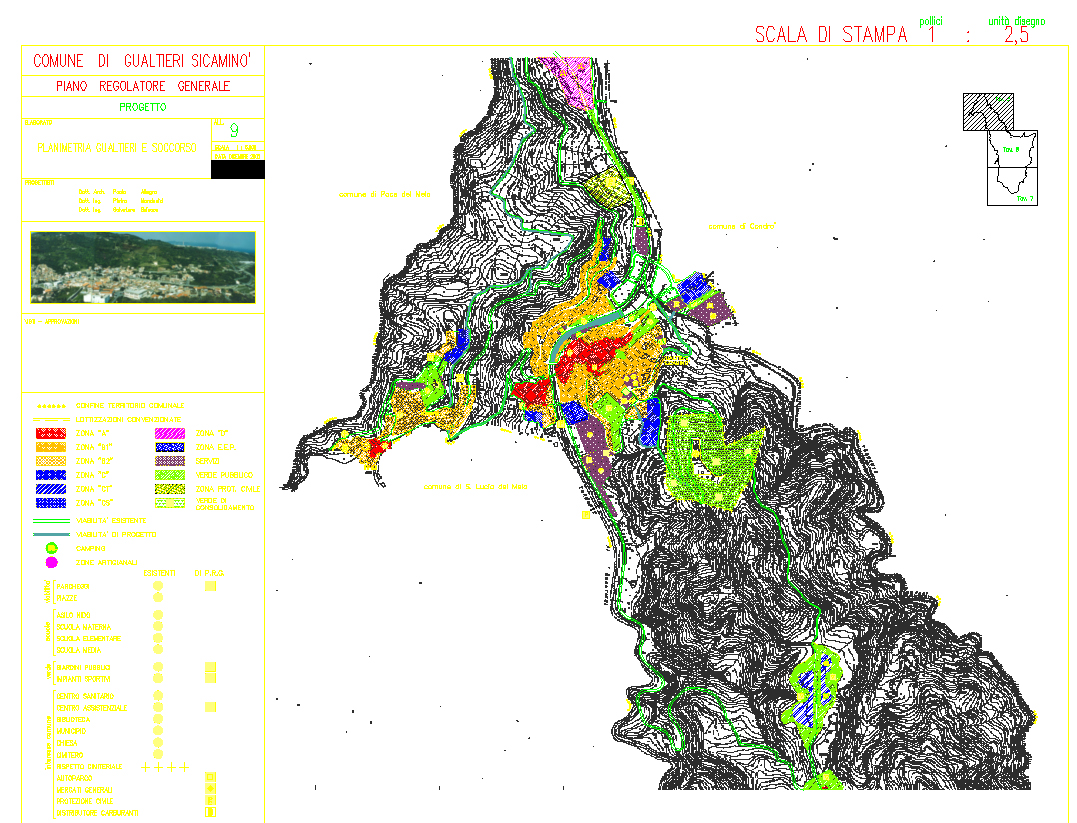Screen dimensions: 1077x823
Task: Click the Chiesa existing circle symbol
Action: (158, 743)
